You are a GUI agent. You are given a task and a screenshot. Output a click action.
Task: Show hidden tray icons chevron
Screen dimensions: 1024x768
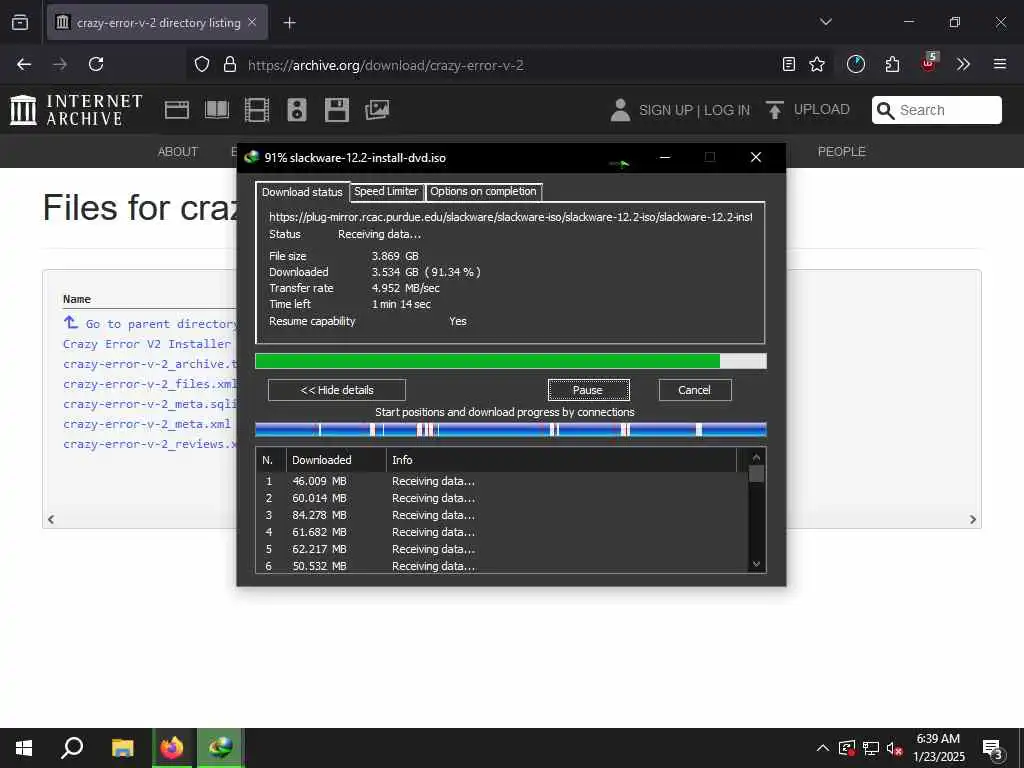coord(823,748)
